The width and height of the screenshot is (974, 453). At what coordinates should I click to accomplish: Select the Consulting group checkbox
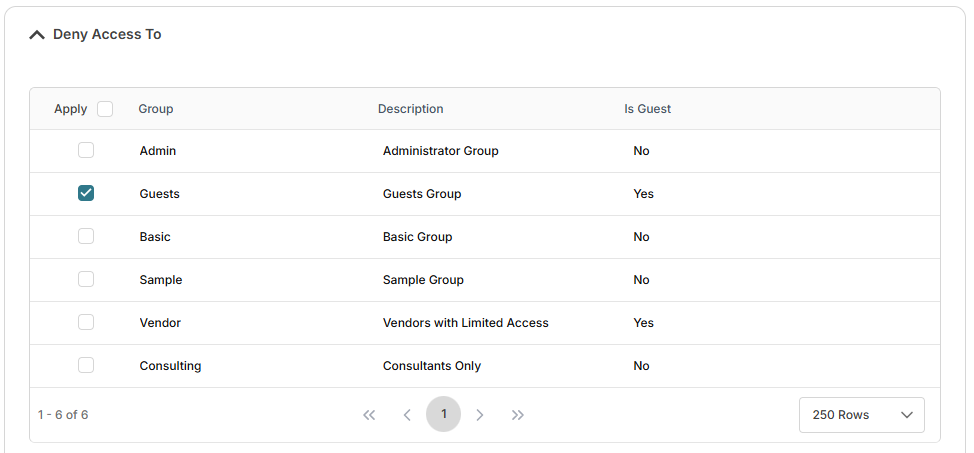[86, 366]
